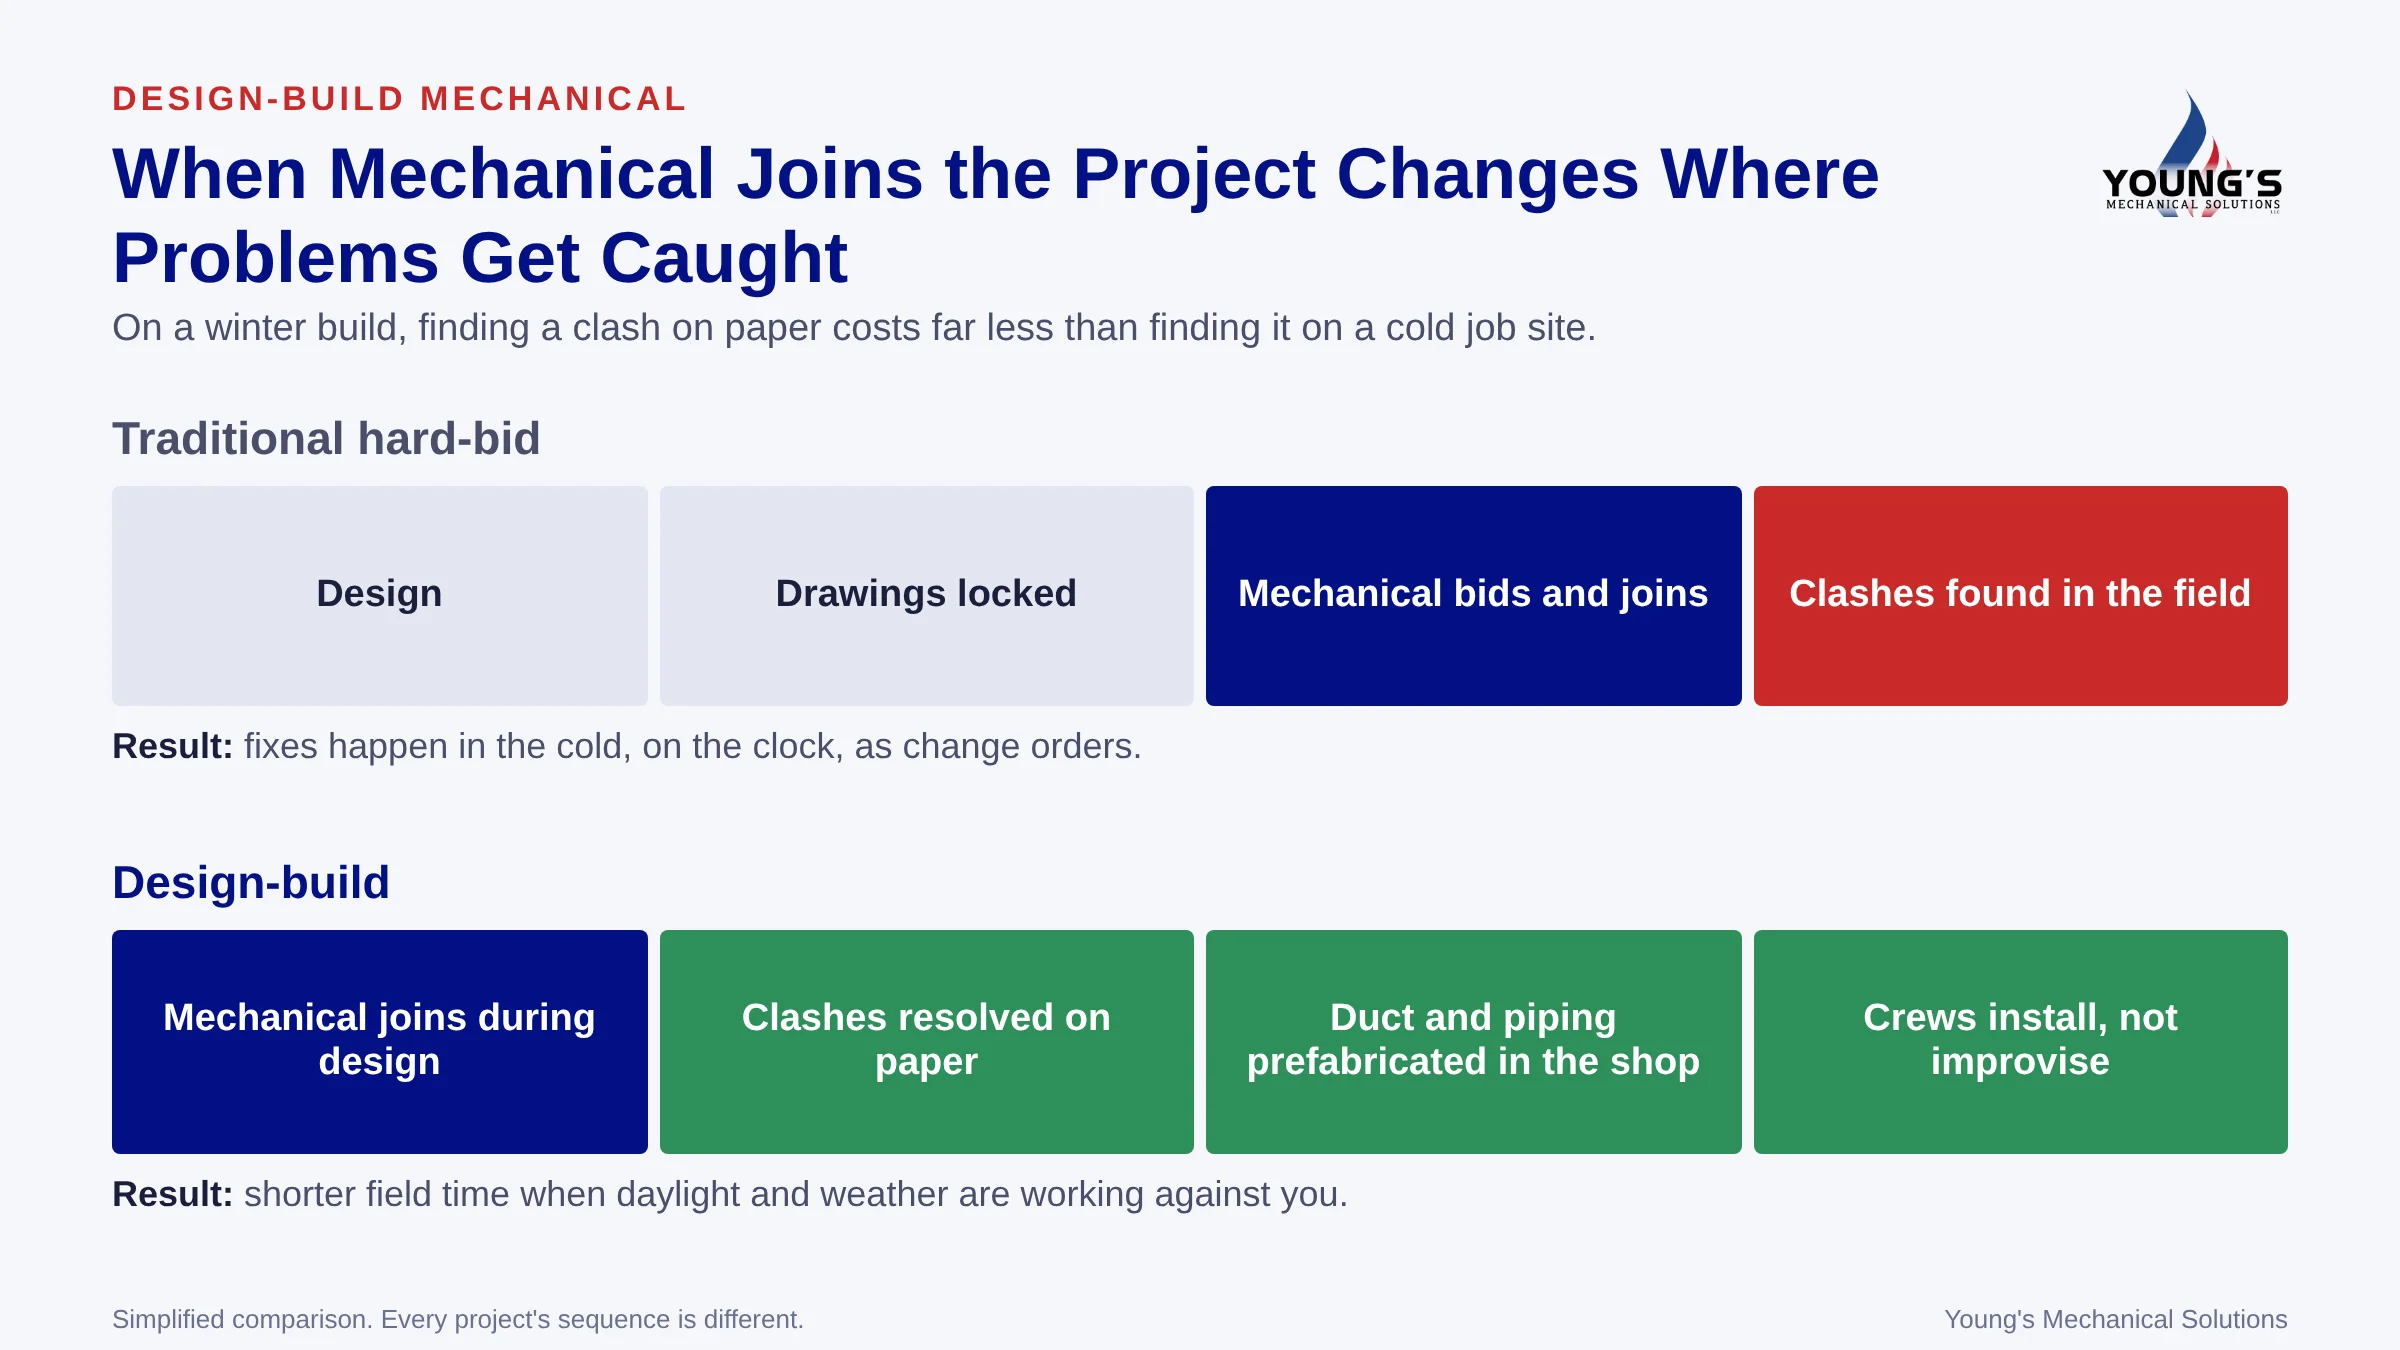Click the winter build subtitle sentence
The width and height of the screenshot is (2400, 1350).
pos(854,328)
